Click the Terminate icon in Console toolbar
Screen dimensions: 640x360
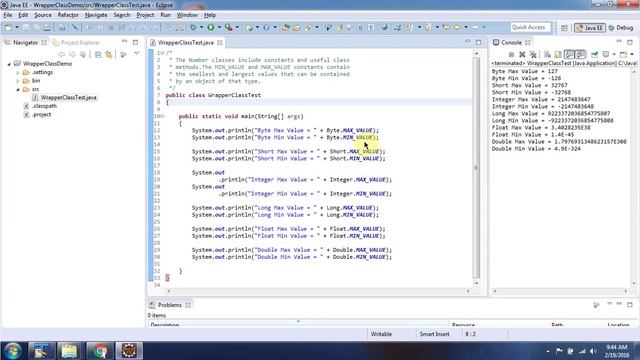pyautogui.click(x=511, y=54)
